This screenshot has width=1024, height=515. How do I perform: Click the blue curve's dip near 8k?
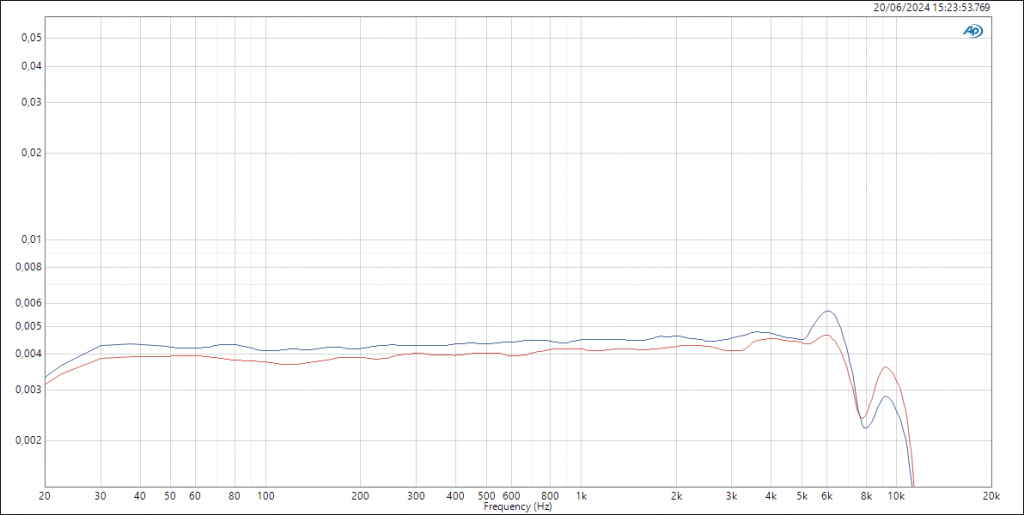point(865,428)
